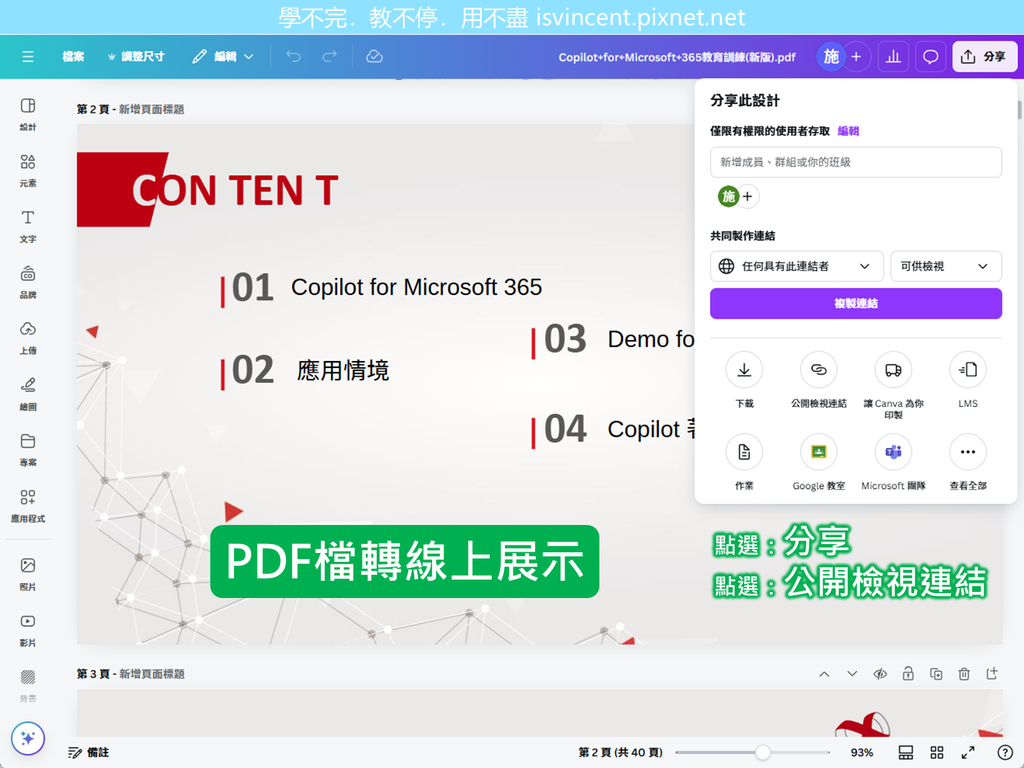Choose the LMS share option

[967, 380]
